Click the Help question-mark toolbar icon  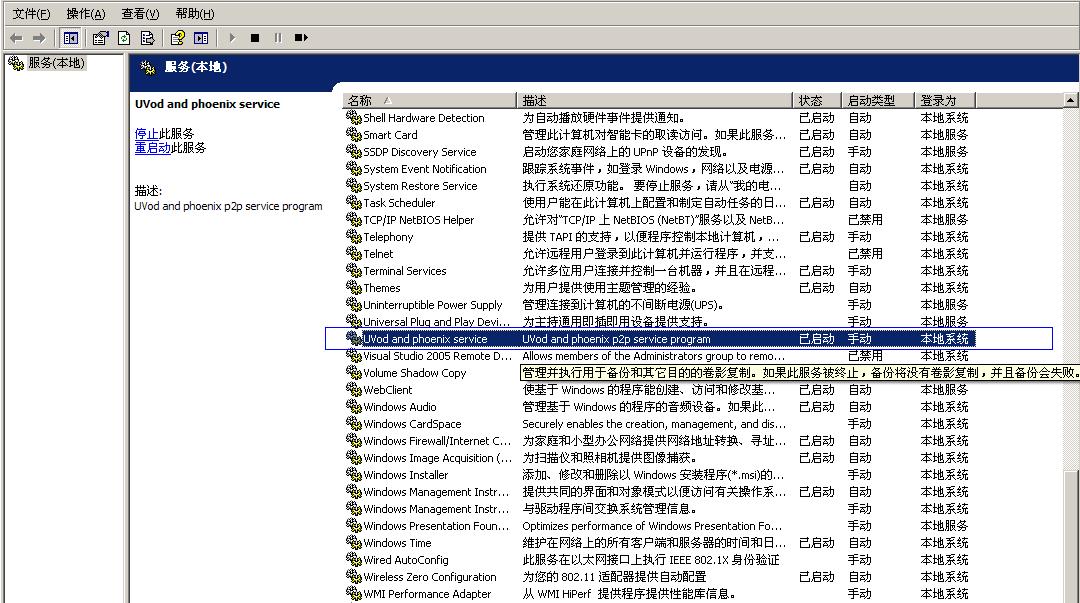(178, 38)
